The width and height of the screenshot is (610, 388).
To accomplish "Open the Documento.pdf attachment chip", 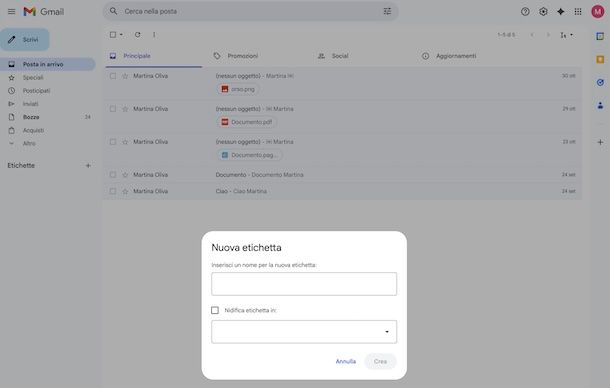I will 247,122.
